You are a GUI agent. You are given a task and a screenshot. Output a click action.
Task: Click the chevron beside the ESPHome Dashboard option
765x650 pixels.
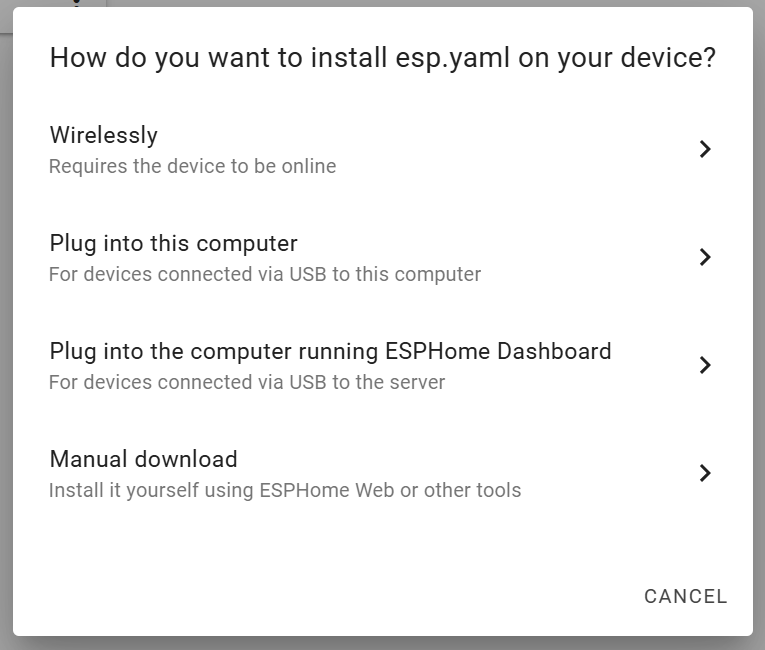click(x=705, y=365)
